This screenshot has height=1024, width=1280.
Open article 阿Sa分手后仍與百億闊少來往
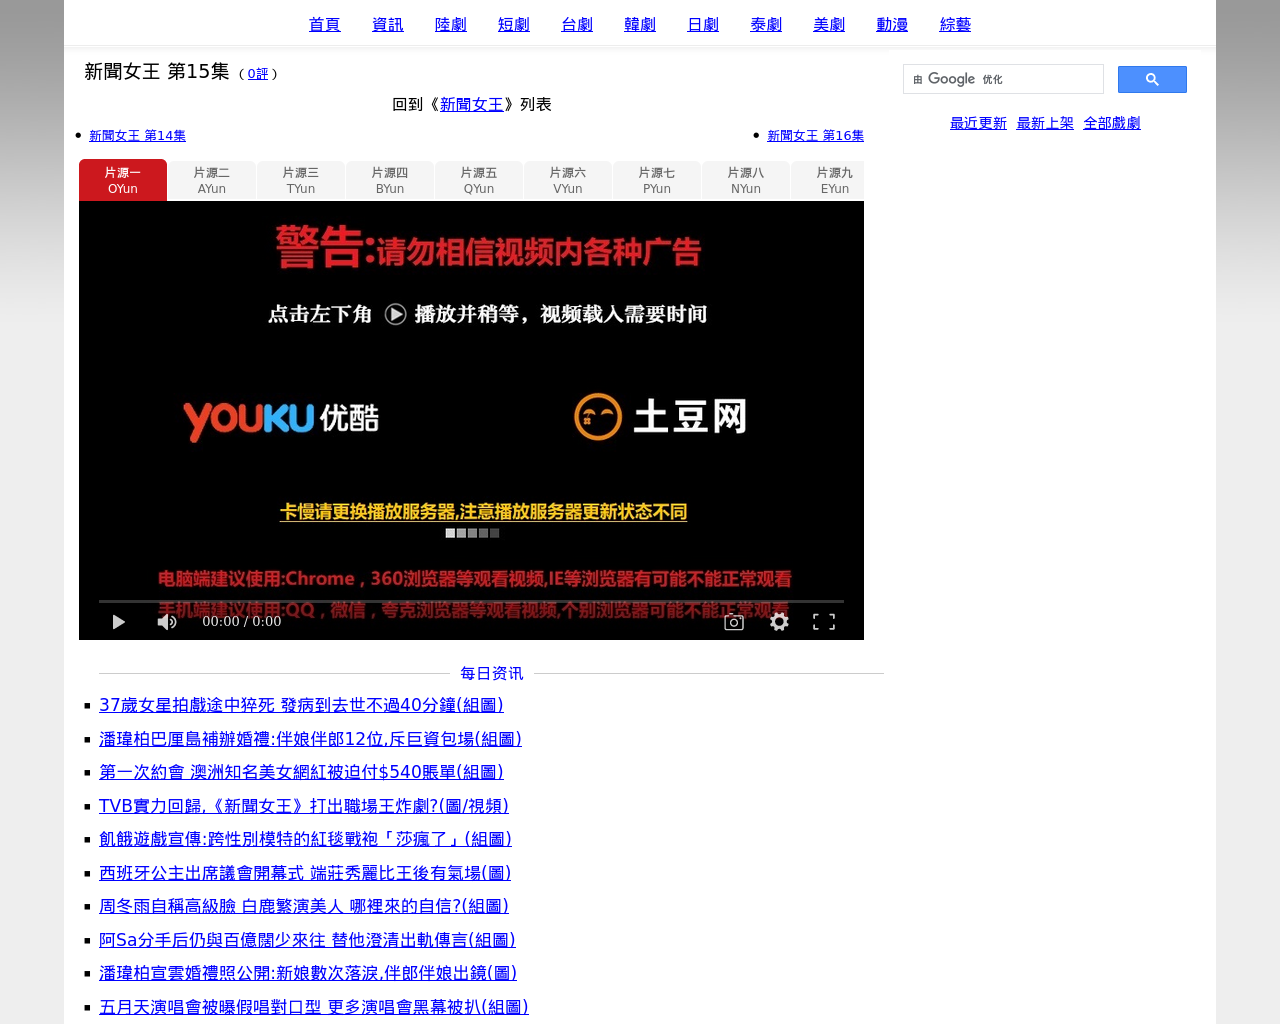(x=307, y=940)
